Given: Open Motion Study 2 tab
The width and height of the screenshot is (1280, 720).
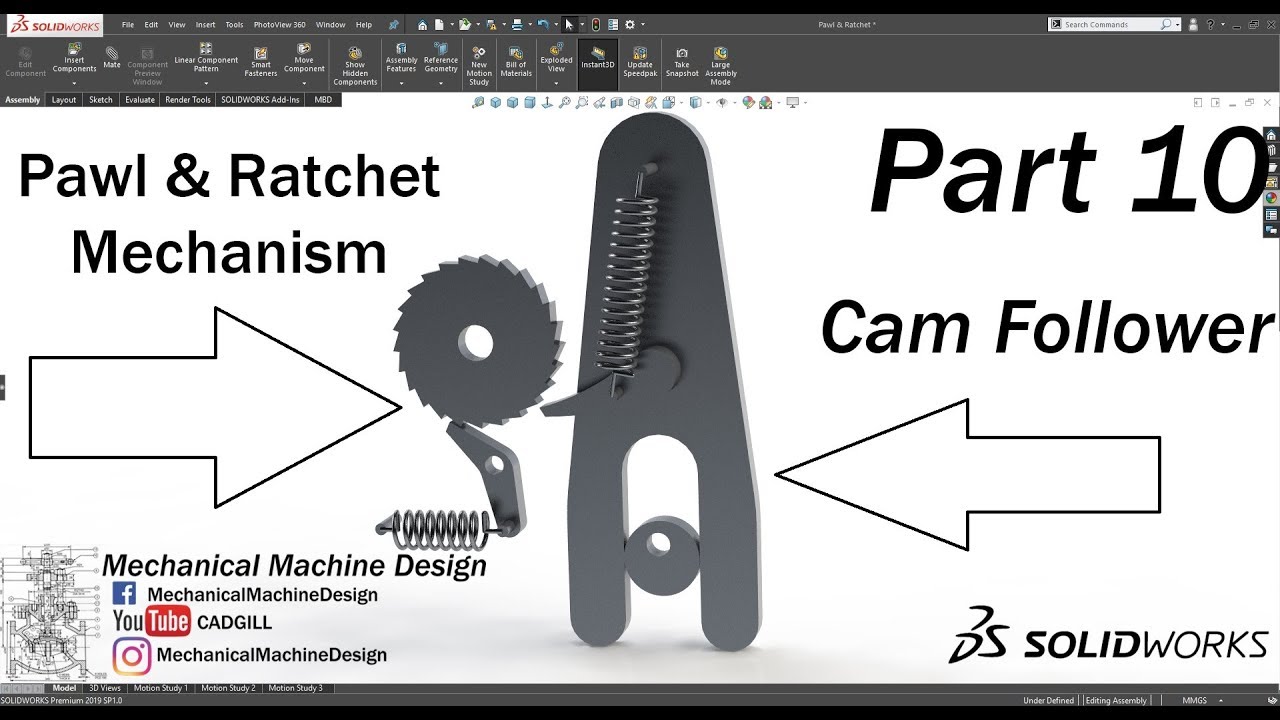Looking at the screenshot, I should 228,688.
